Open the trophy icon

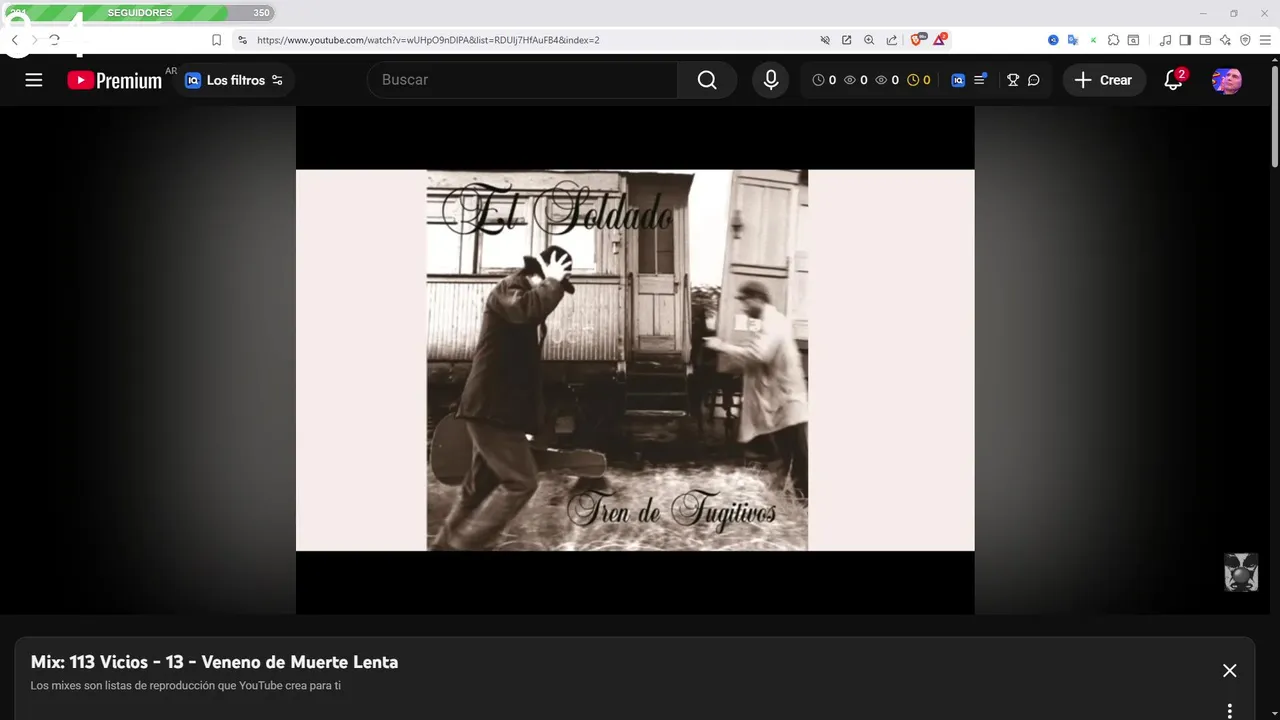[x=1013, y=80]
